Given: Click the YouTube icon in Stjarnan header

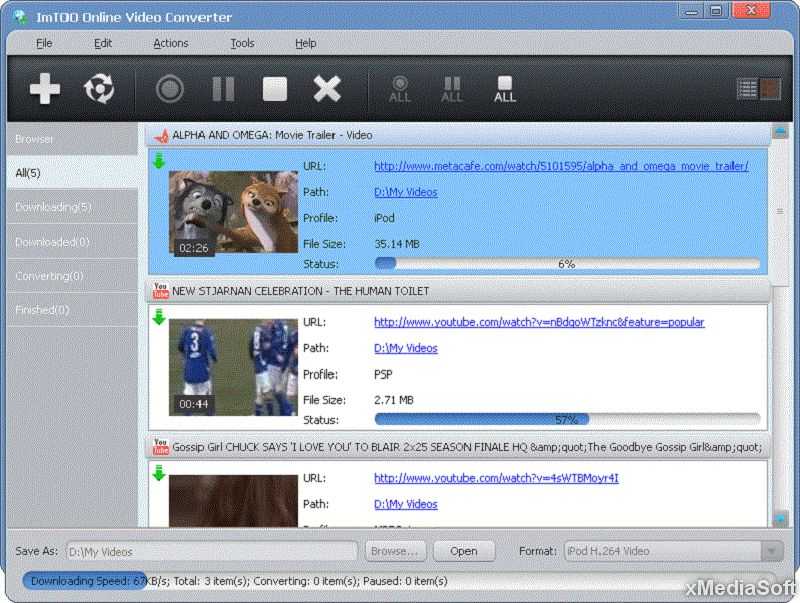Looking at the screenshot, I should click(x=161, y=291).
